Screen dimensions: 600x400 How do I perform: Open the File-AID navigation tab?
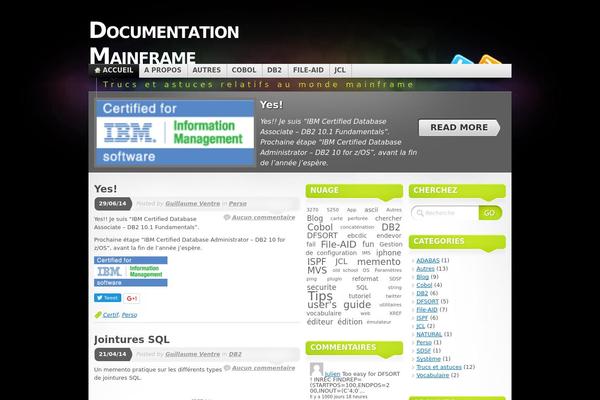tap(308, 70)
